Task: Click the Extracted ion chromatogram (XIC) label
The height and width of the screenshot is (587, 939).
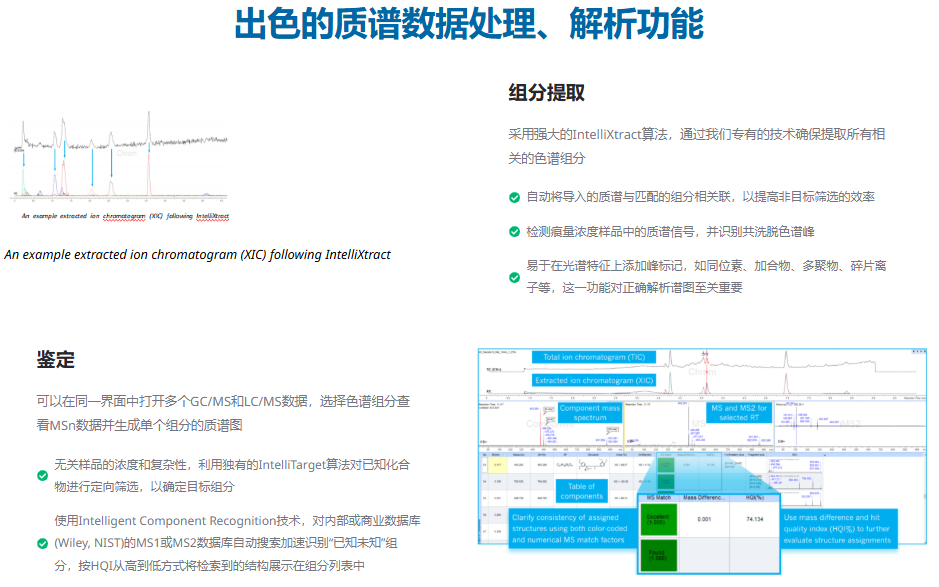Action: click(x=594, y=380)
